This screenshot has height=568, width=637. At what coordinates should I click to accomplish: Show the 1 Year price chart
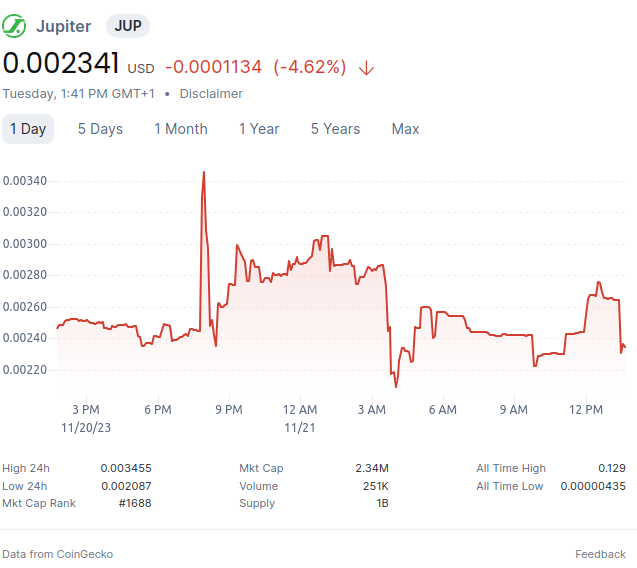click(x=259, y=129)
